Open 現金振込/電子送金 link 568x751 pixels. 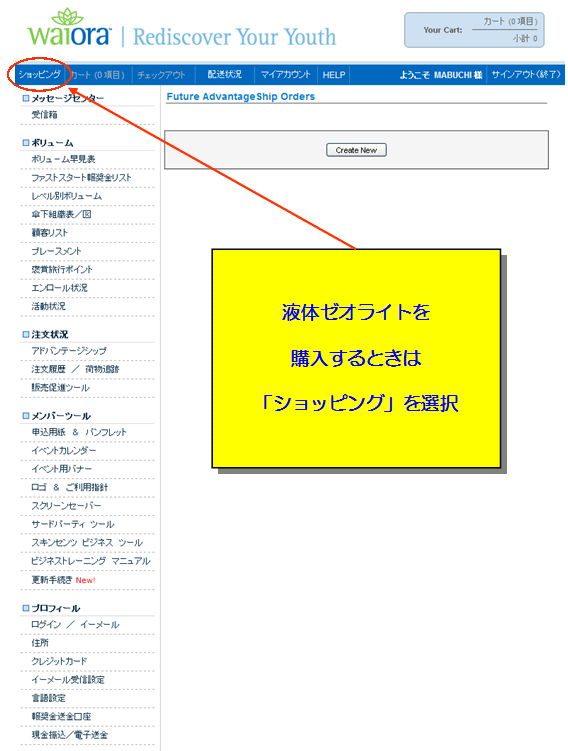coord(69,735)
